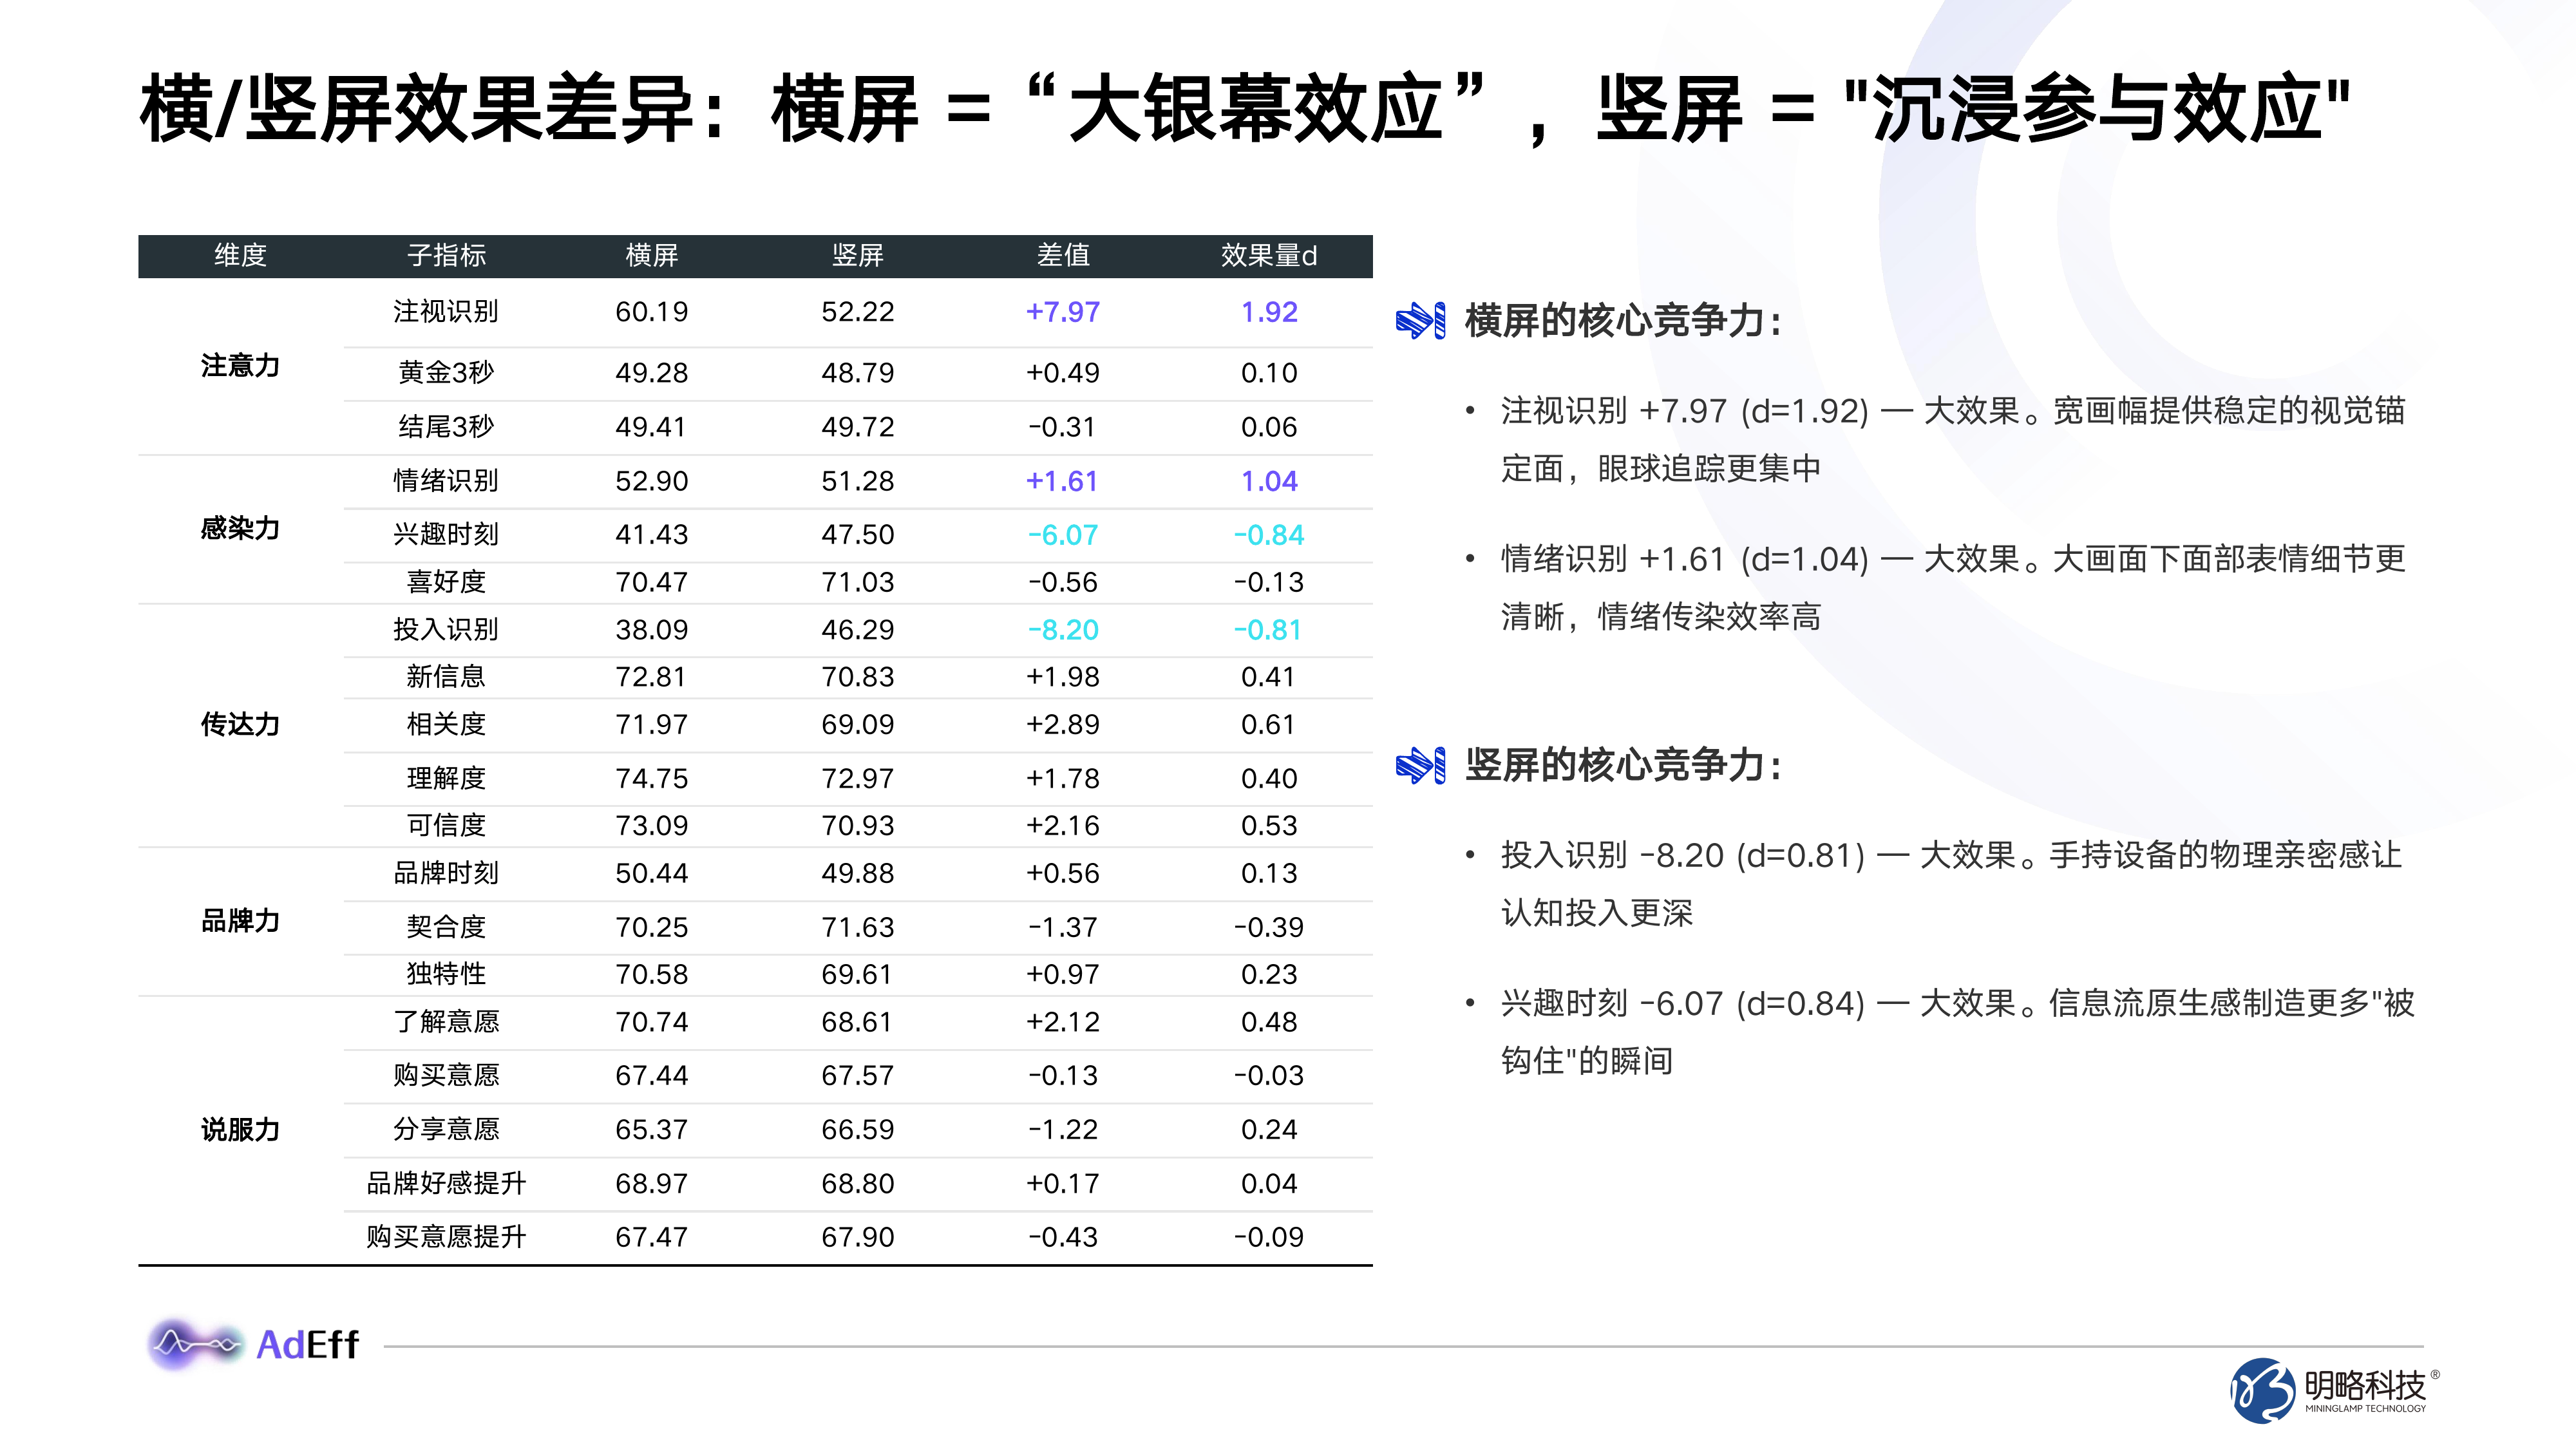This screenshot has height=1449, width=2576.
Task: Click the -0.81 effect size value
Action: [1269, 630]
